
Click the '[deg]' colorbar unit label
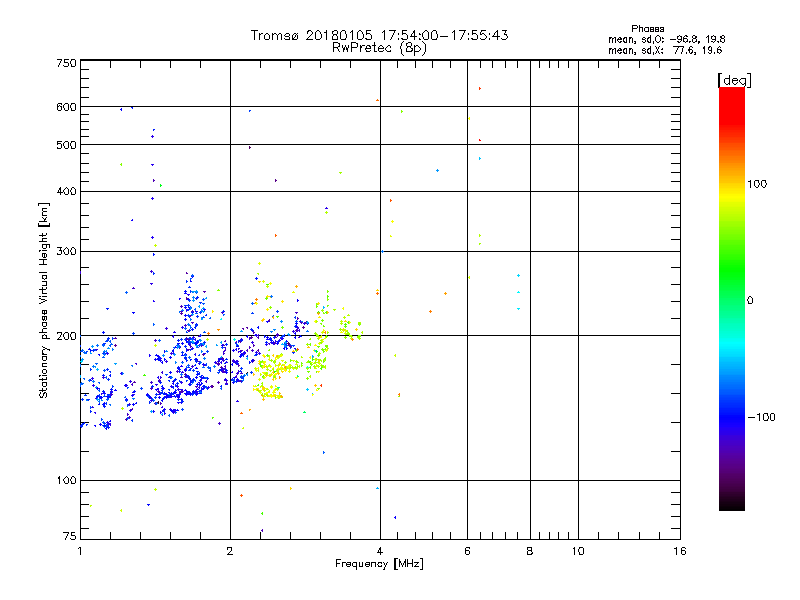tap(734, 80)
